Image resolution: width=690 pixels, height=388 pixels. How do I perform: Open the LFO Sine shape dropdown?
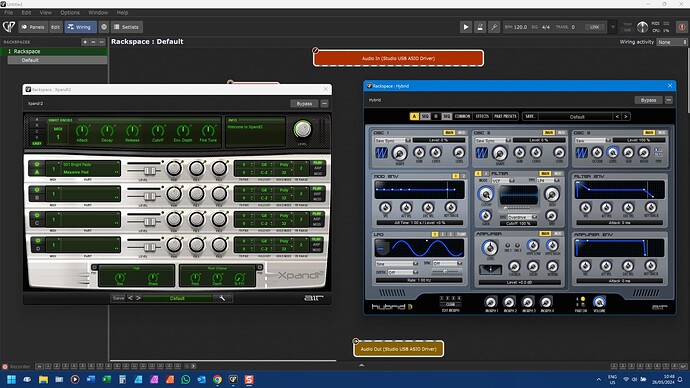[x=396, y=264]
